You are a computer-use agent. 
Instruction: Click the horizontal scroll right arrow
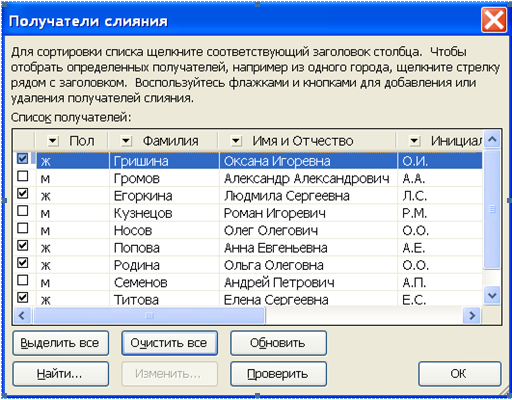coord(472,315)
